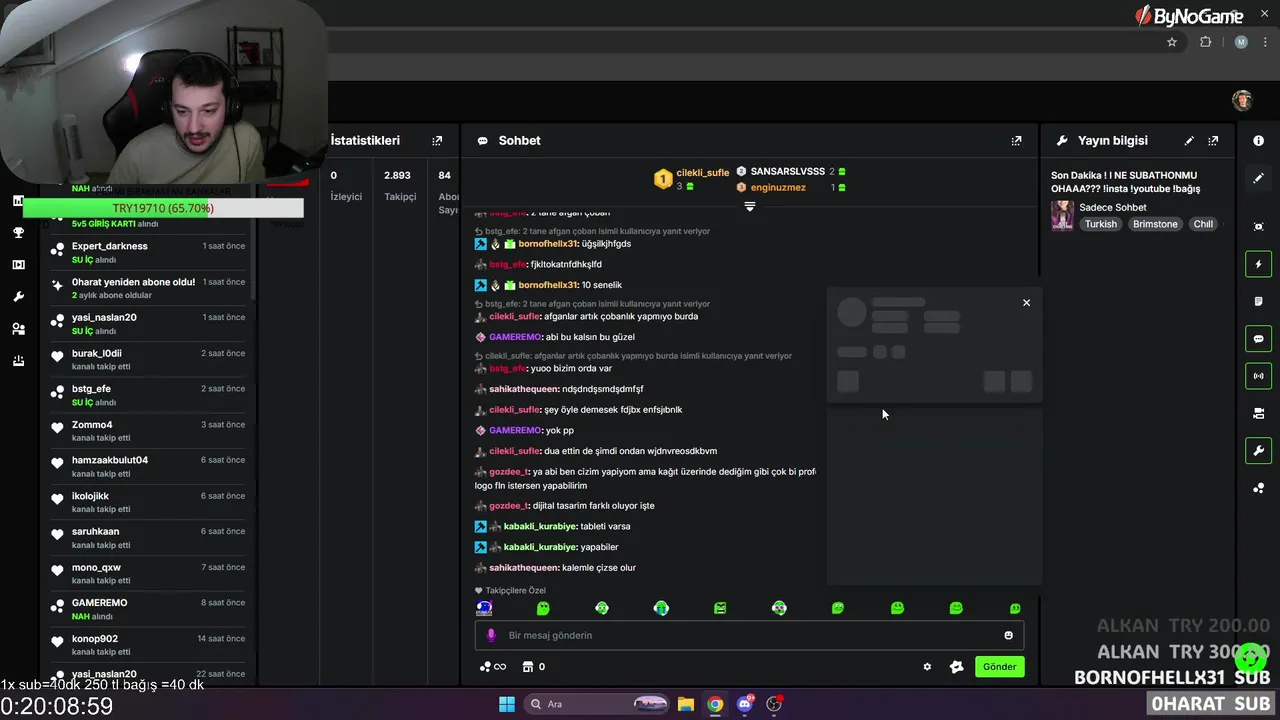Select mono_qxw follow activity row
The height and width of the screenshot is (720, 1280).
pos(148,574)
